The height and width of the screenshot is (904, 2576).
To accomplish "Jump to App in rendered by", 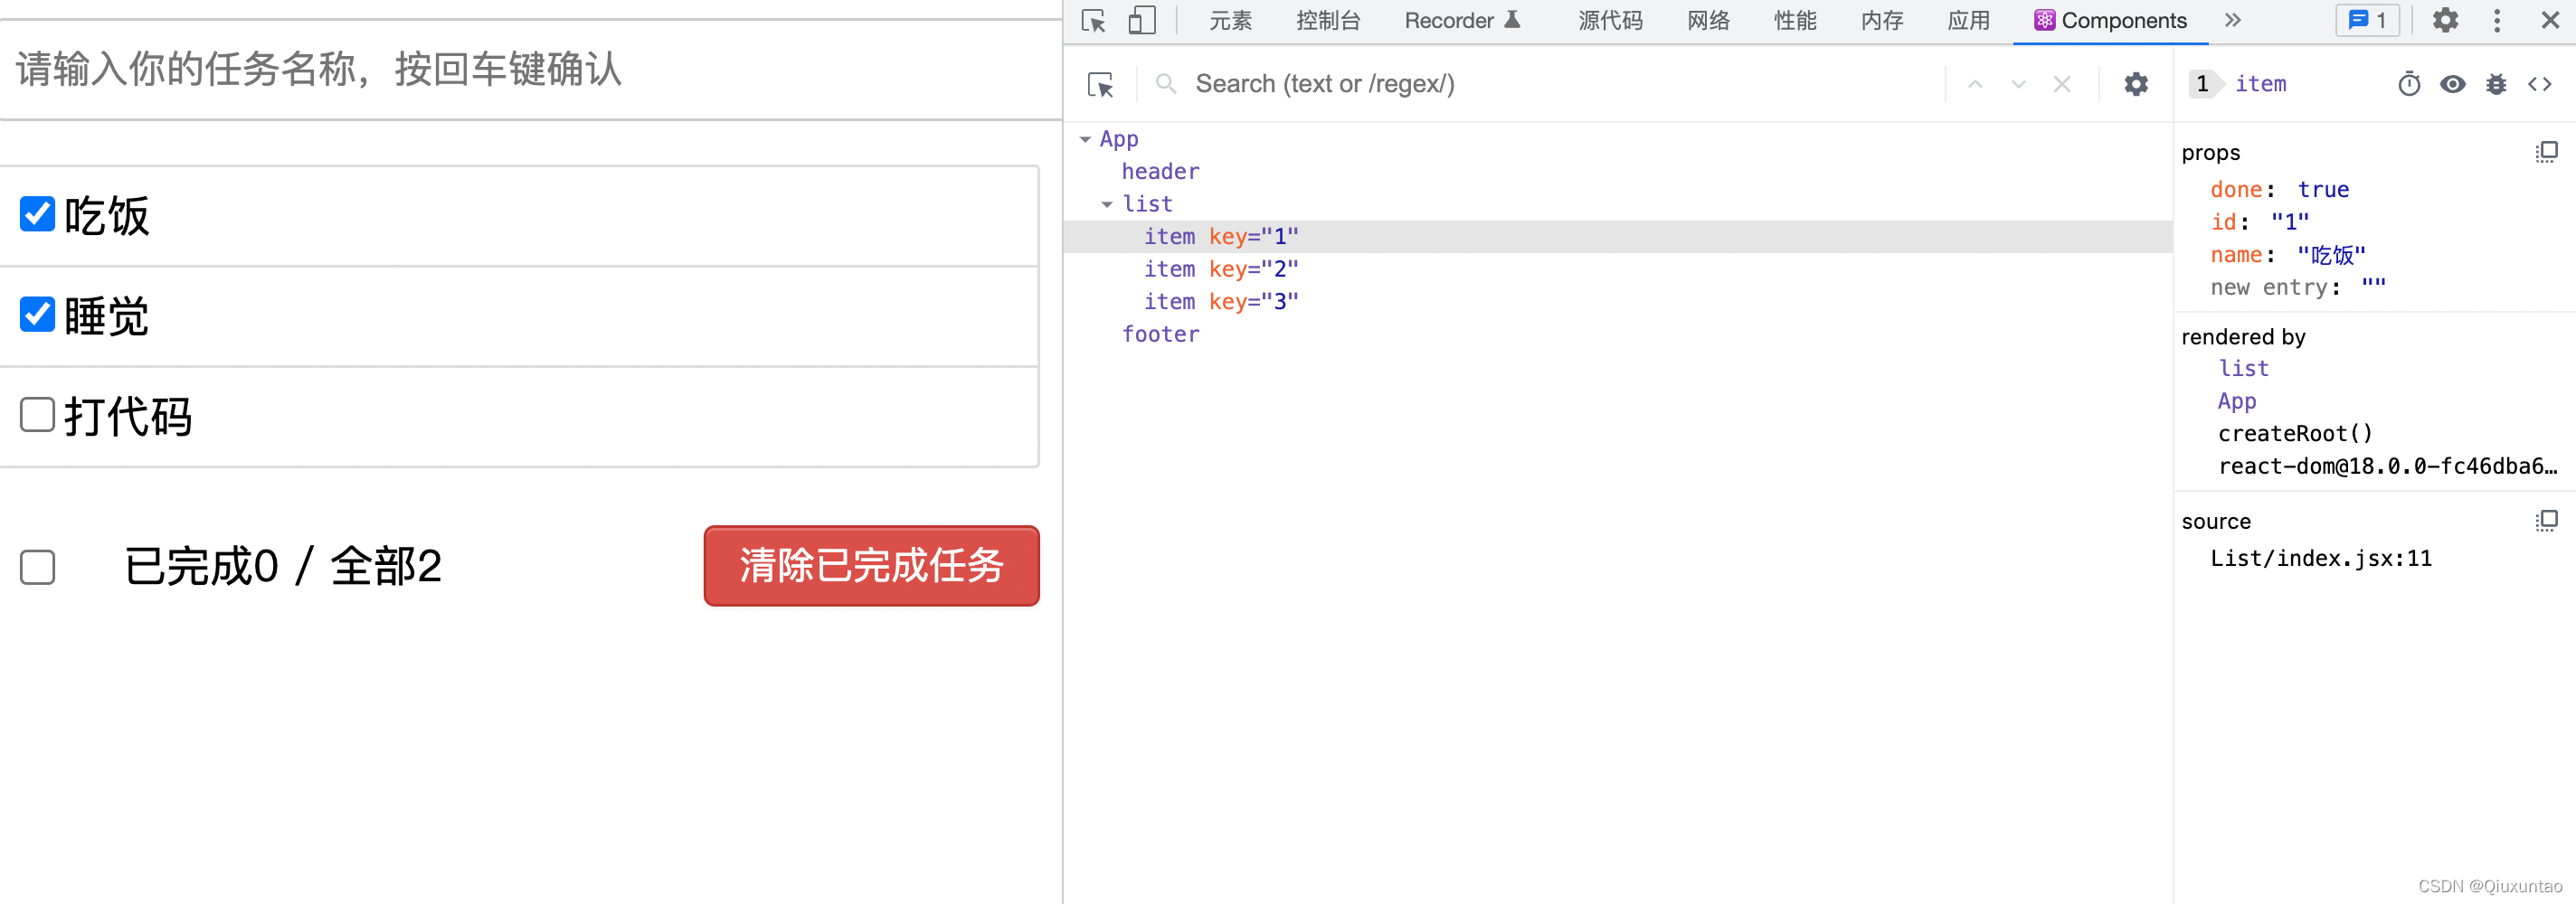I will tap(2237, 402).
